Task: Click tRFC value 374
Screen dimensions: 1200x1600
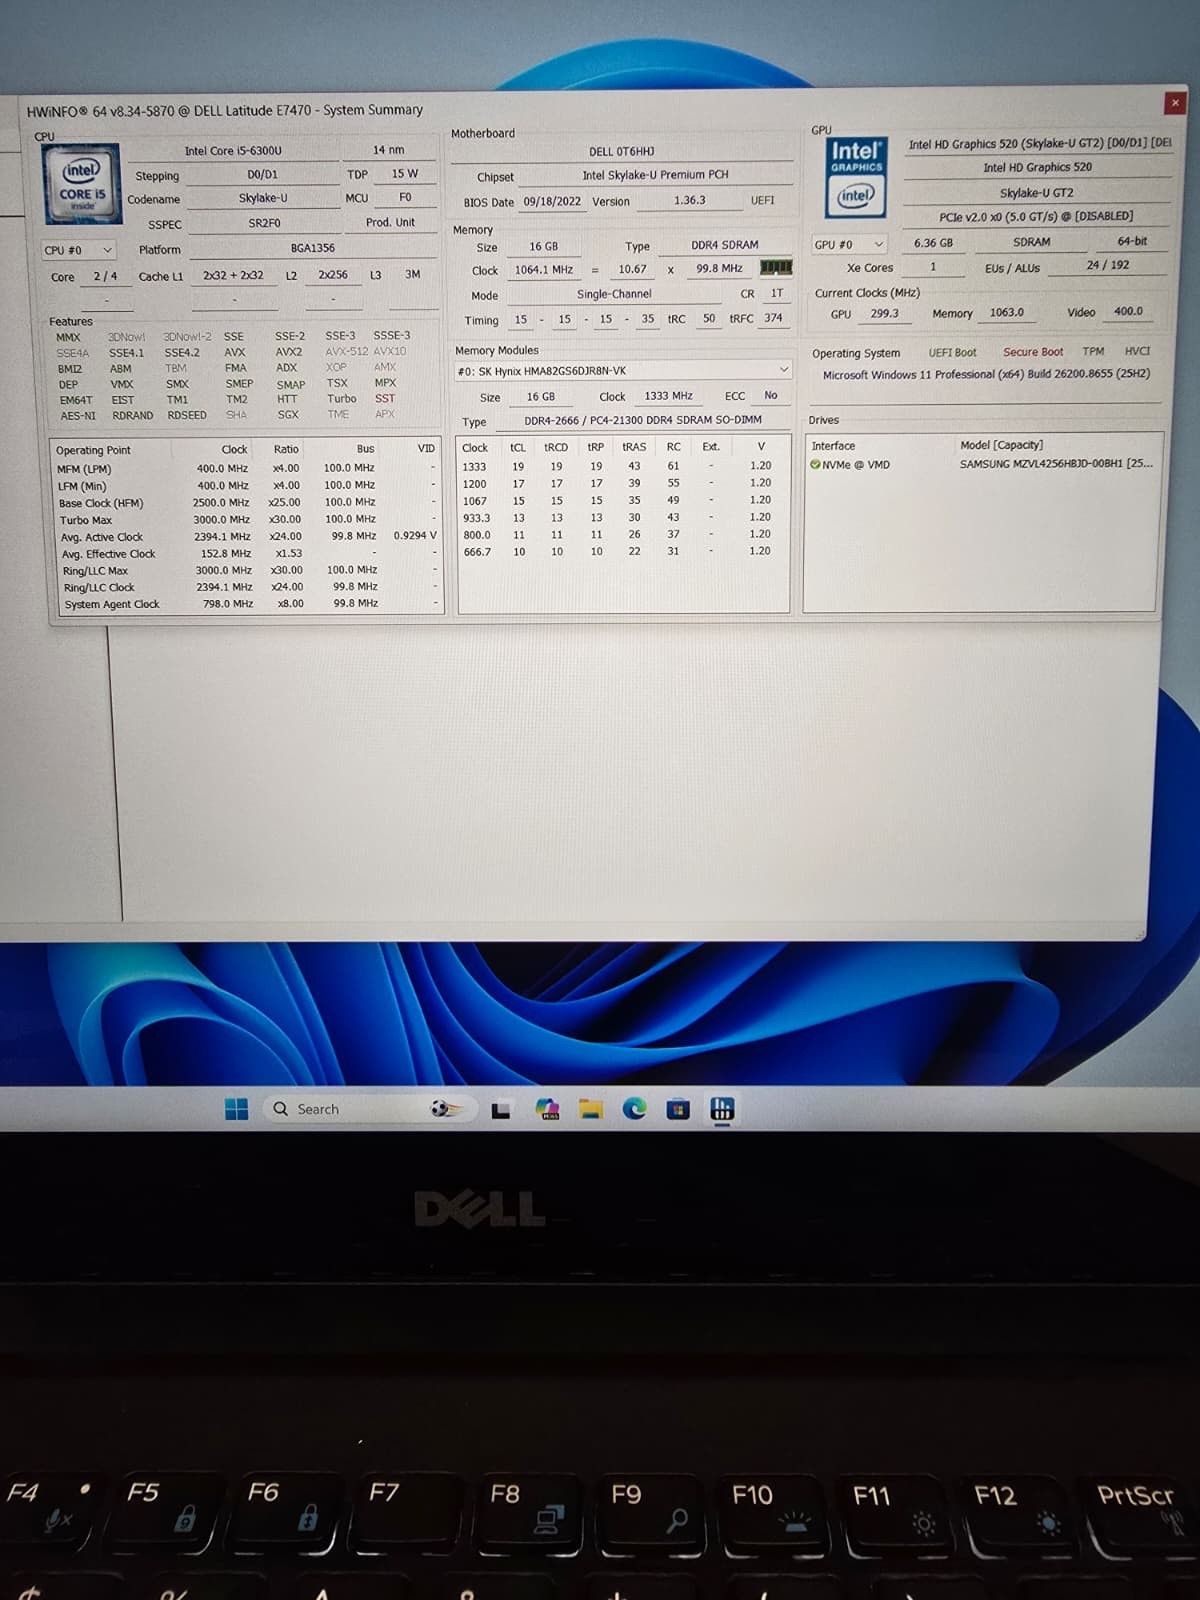Action: (x=773, y=318)
